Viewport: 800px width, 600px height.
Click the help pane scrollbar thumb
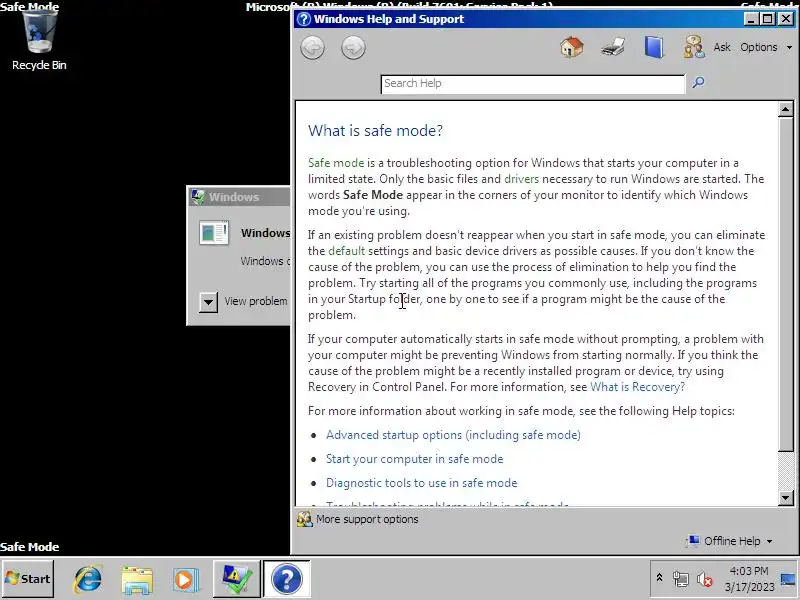(x=785, y=284)
